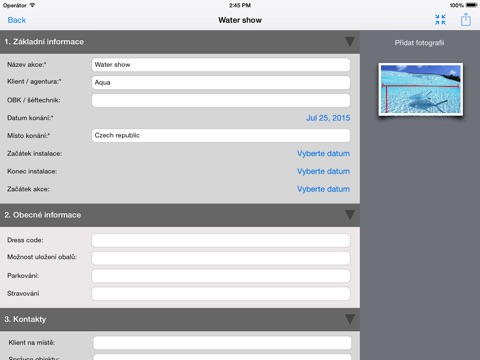
Task: Edit the Klient / agentura field
Action: (221, 82)
